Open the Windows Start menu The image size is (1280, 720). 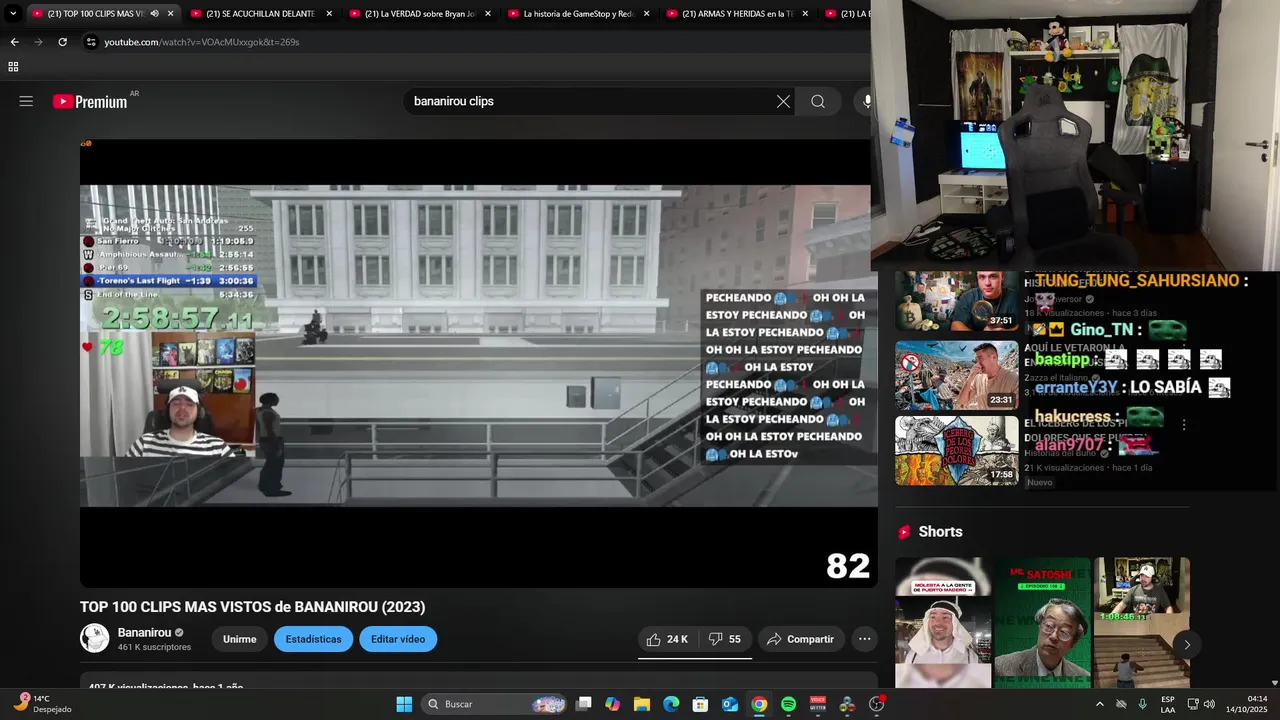(404, 704)
